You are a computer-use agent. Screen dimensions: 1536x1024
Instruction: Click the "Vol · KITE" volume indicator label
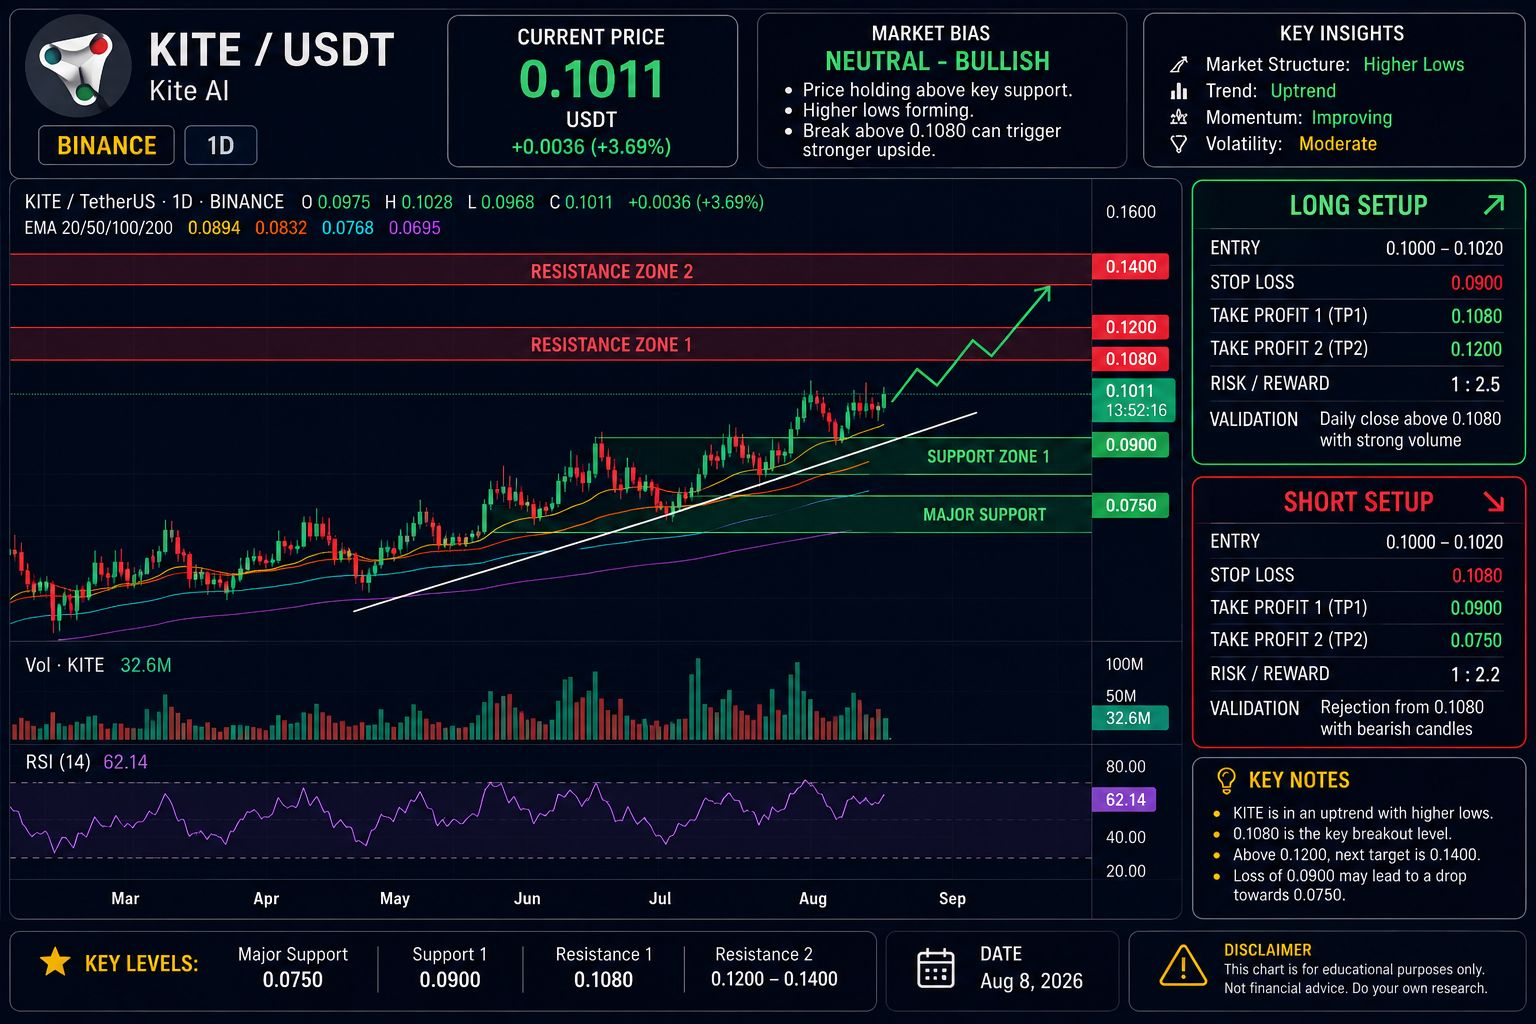click(64, 665)
